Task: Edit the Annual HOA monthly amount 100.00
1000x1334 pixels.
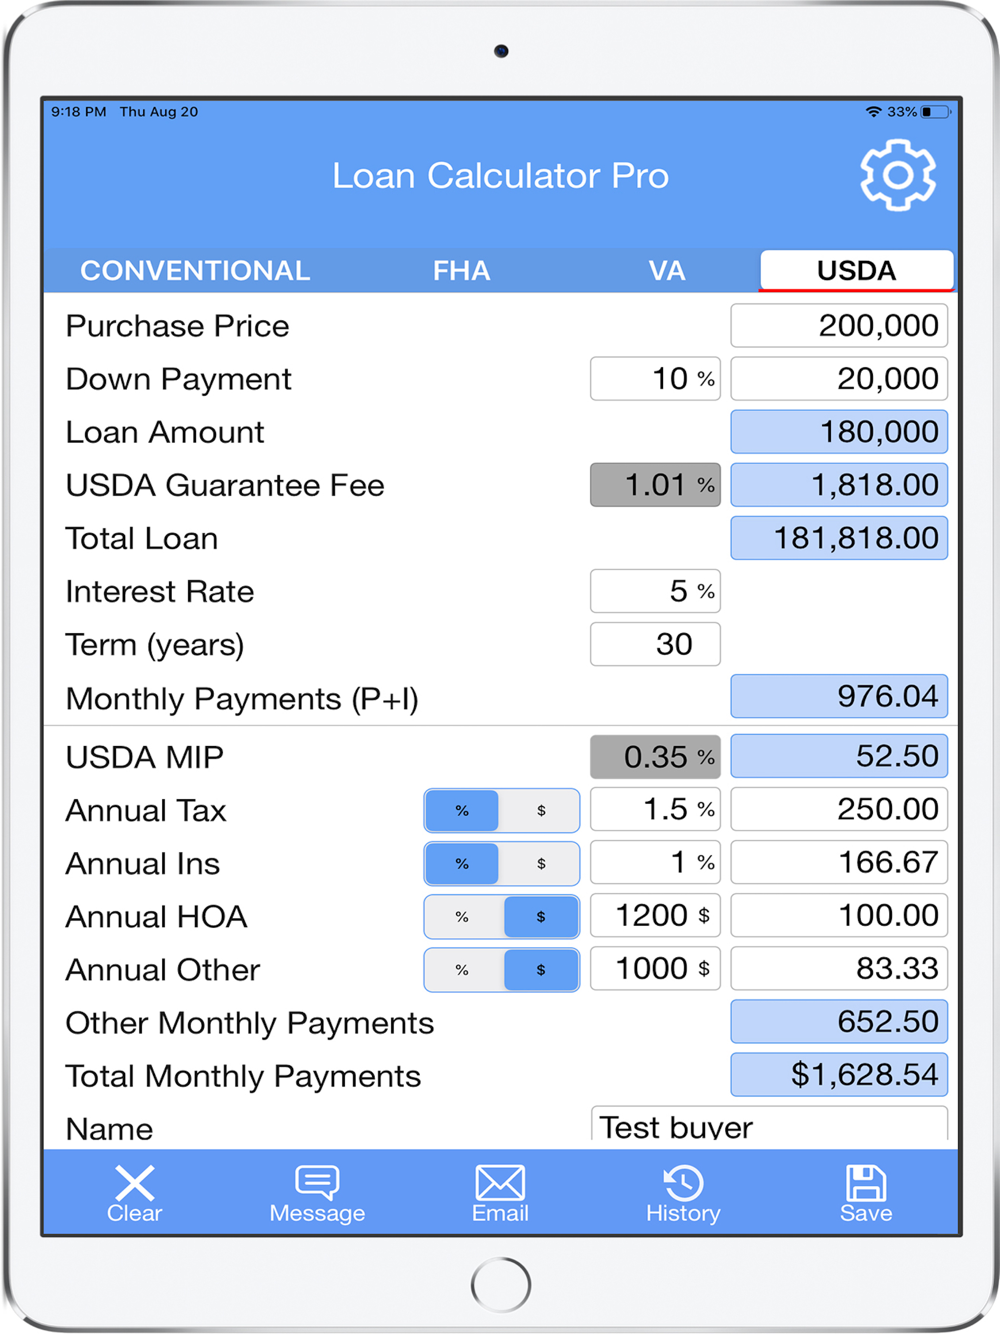Action: pyautogui.click(x=839, y=915)
